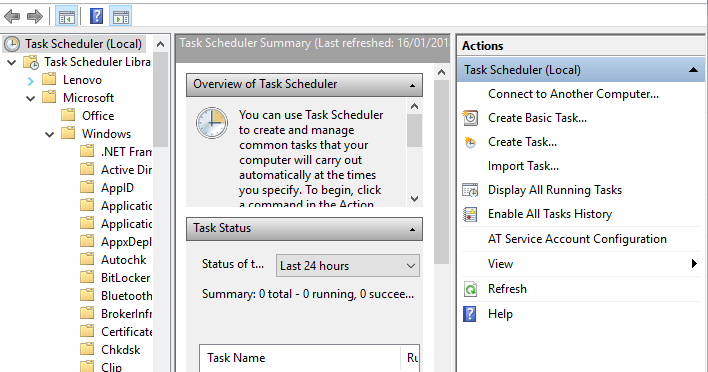The width and height of the screenshot is (708, 372).
Task: Toggle the Show/Hide Action Pane icon
Action: tap(121, 17)
